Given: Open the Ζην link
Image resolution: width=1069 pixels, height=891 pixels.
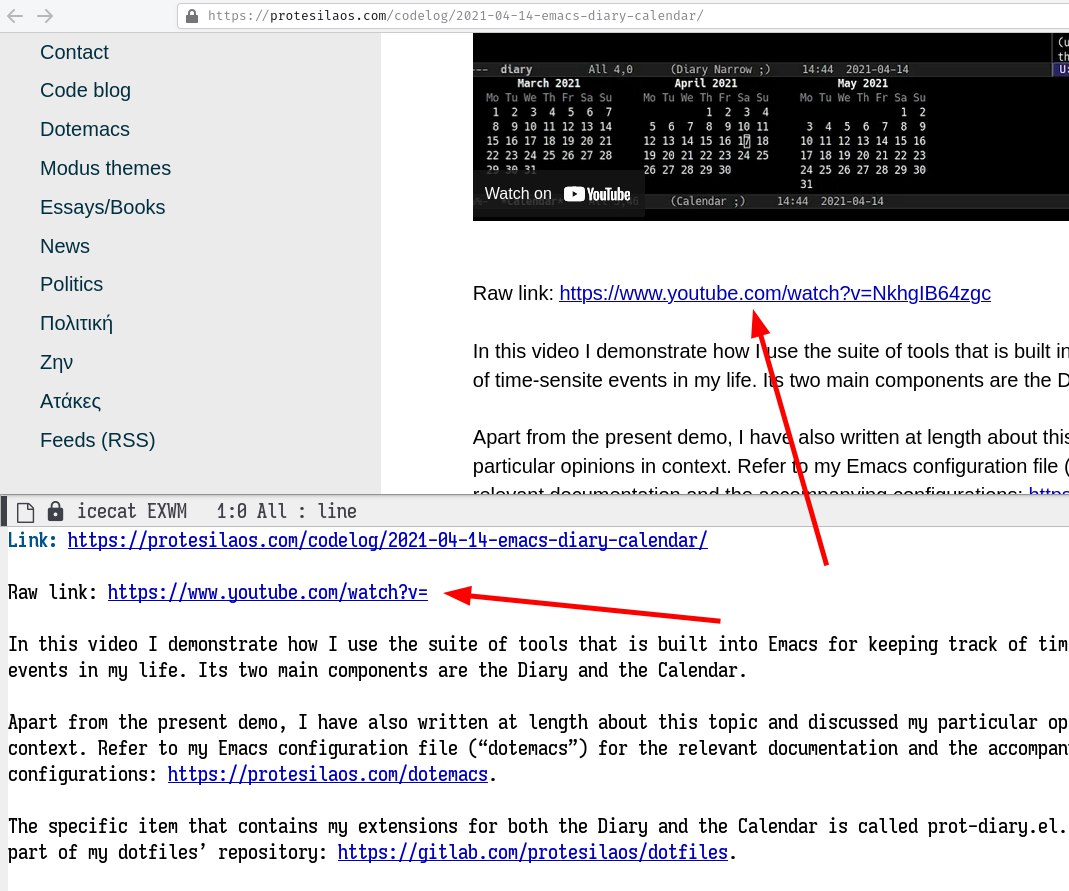Looking at the screenshot, I should 57,362.
